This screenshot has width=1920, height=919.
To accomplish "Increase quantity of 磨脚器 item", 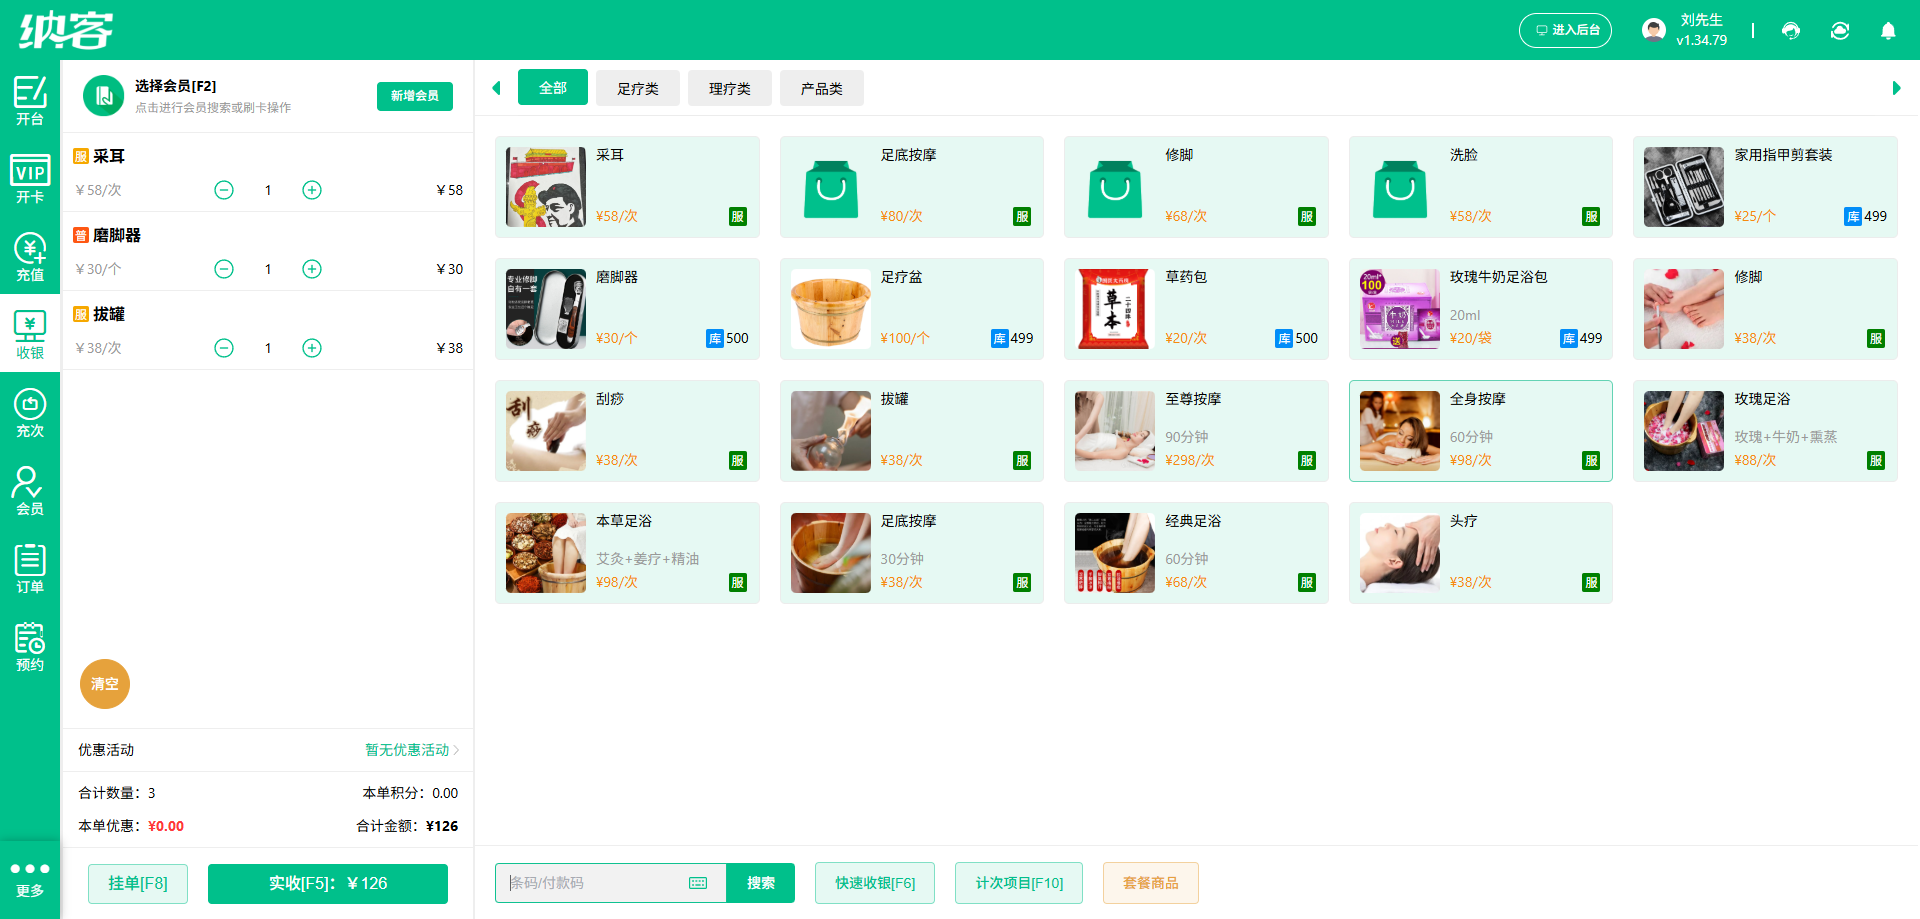I will 312,269.
